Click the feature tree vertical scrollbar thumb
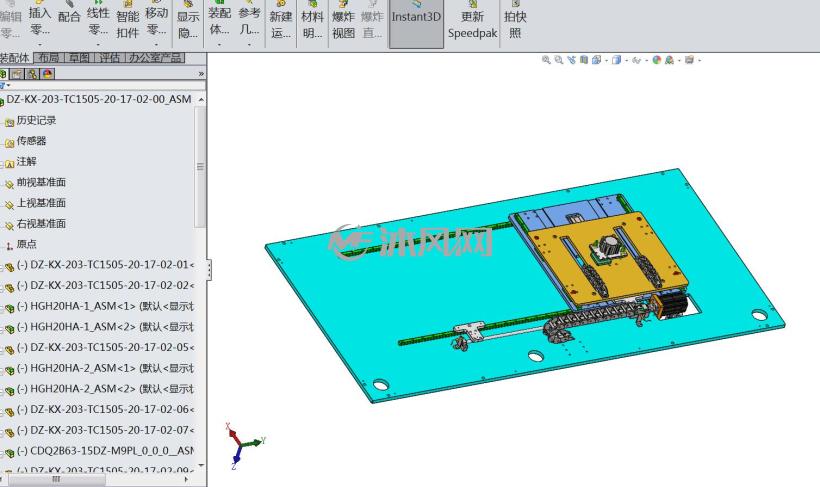The image size is (820, 487). (x=200, y=167)
